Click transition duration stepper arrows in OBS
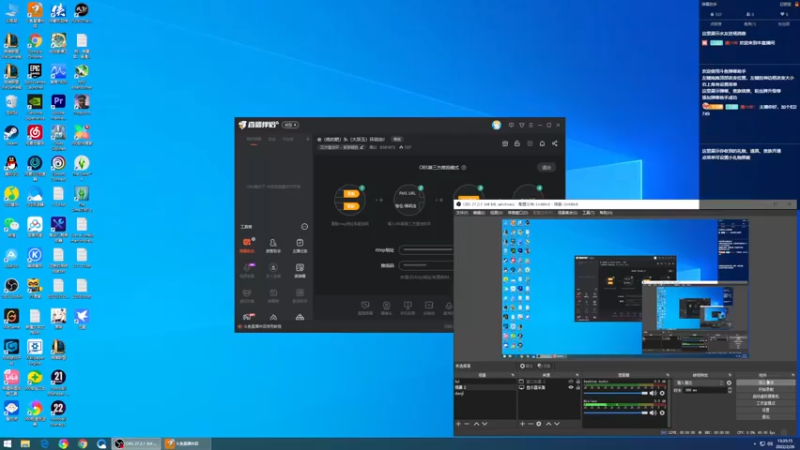 (730, 390)
